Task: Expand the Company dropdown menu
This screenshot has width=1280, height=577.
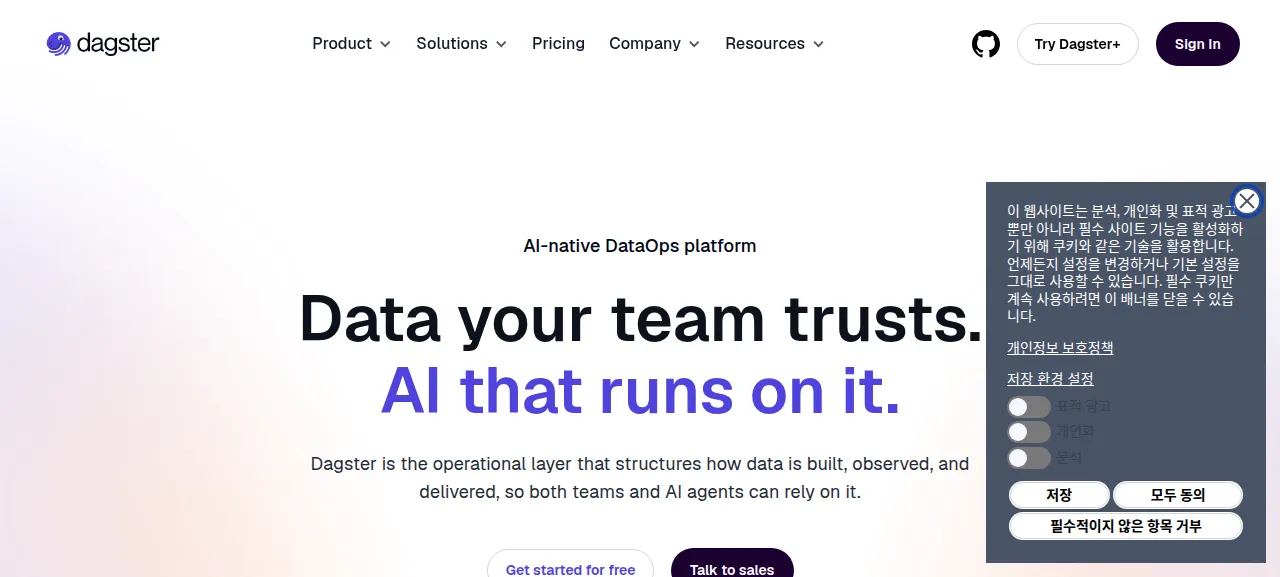Action: 654,44
